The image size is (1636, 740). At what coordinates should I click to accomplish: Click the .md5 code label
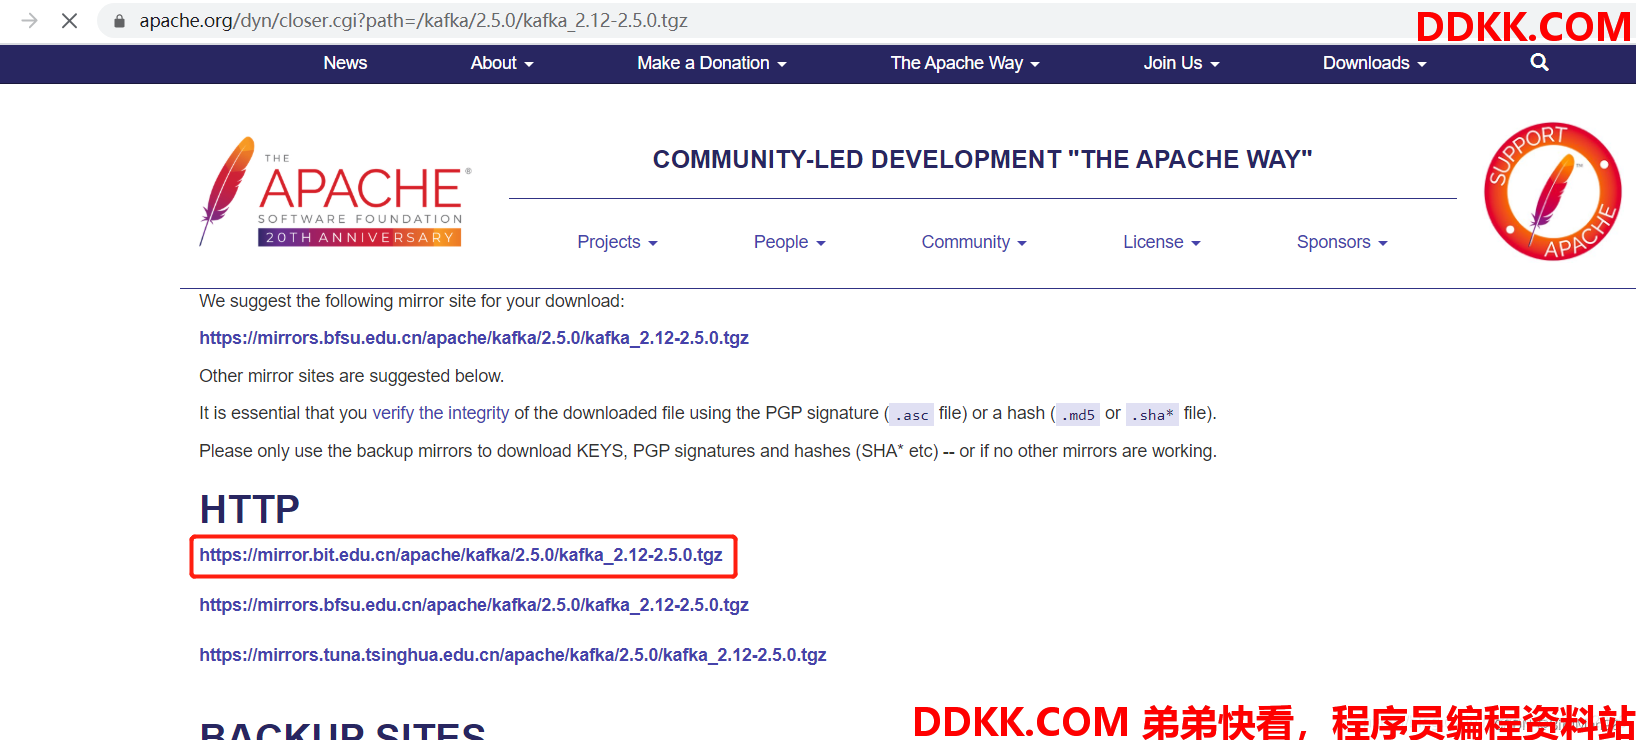[1077, 414]
